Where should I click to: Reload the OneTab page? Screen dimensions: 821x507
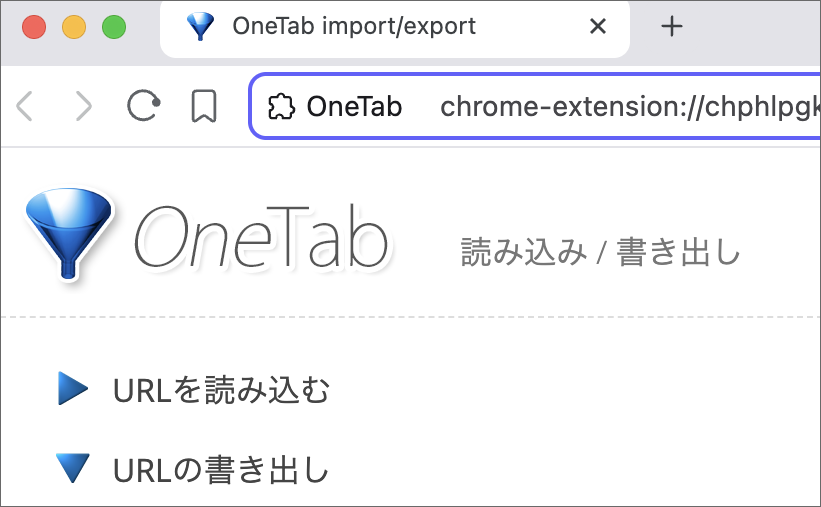143,106
